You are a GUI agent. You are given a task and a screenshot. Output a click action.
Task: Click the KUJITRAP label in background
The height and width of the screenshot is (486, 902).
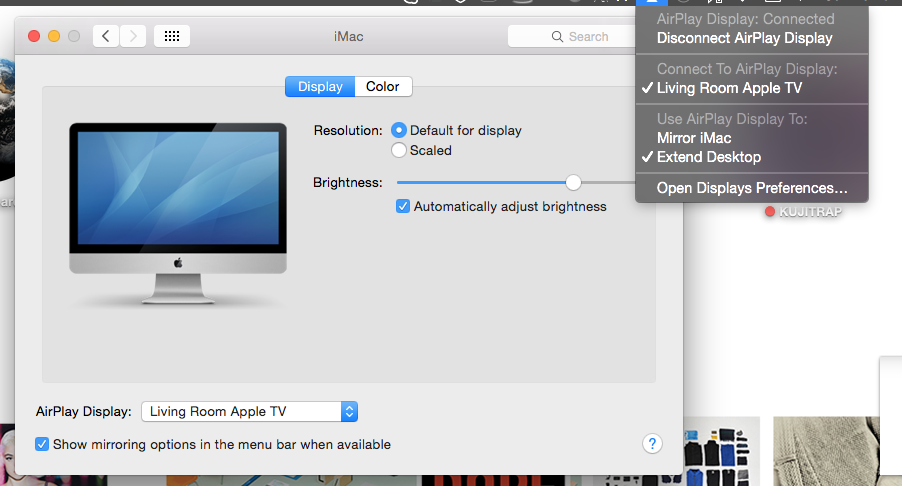pos(810,212)
